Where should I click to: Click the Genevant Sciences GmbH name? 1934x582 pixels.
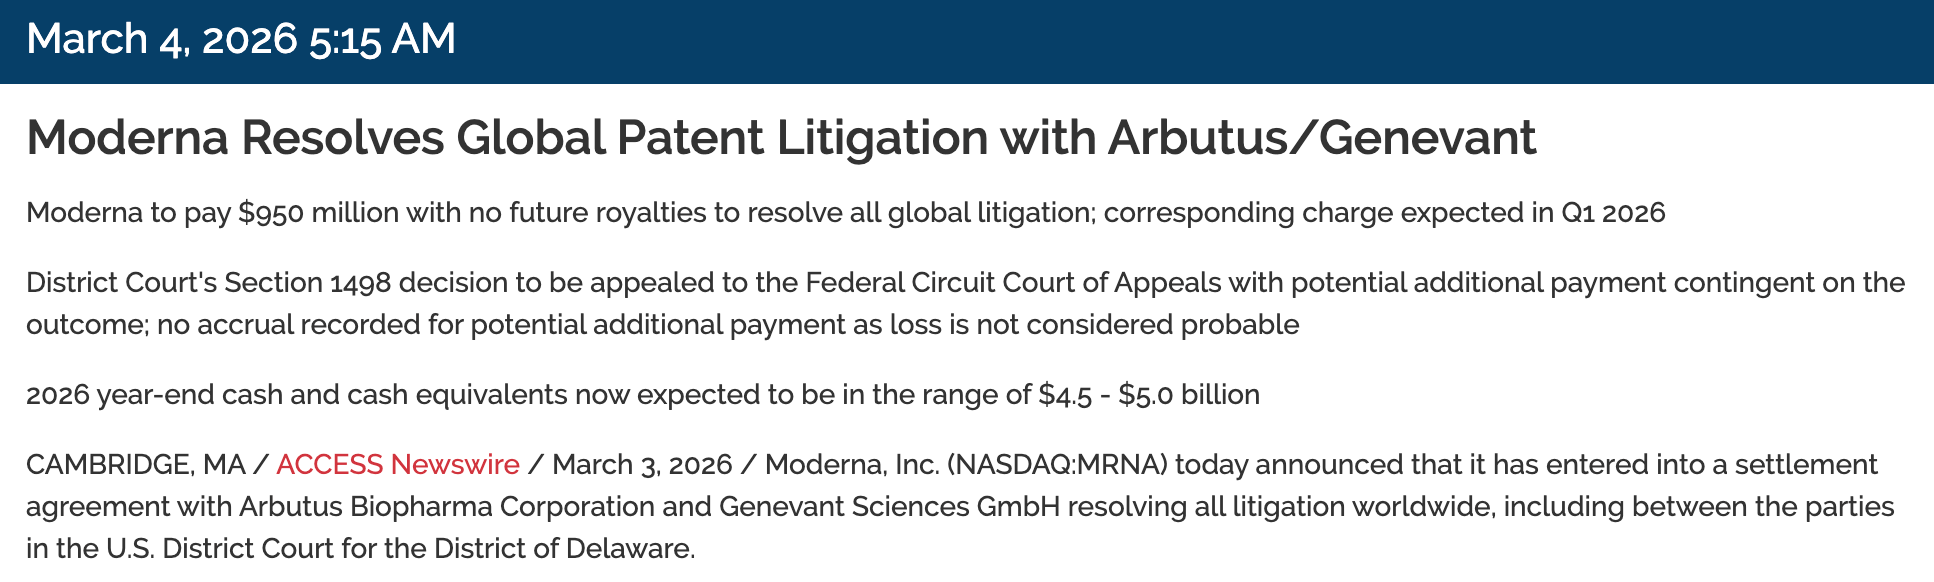click(x=889, y=507)
